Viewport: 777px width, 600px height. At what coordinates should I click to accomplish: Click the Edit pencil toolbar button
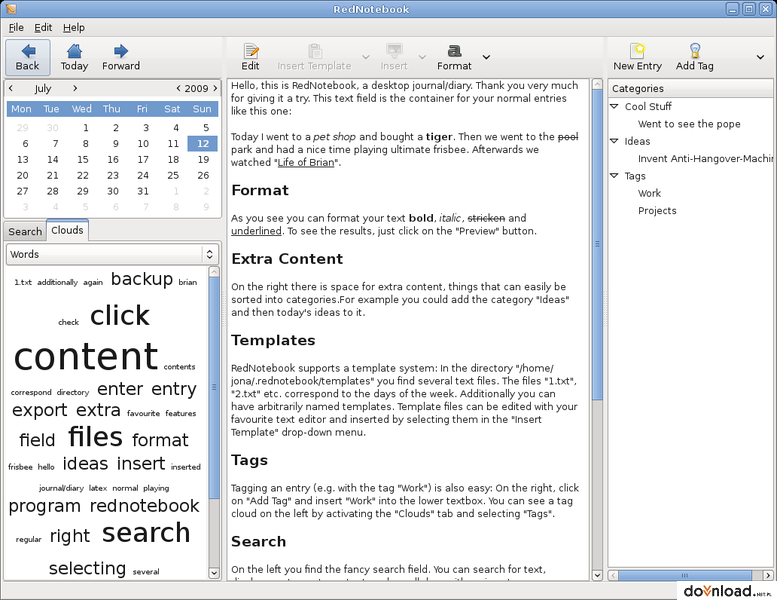(x=251, y=57)
